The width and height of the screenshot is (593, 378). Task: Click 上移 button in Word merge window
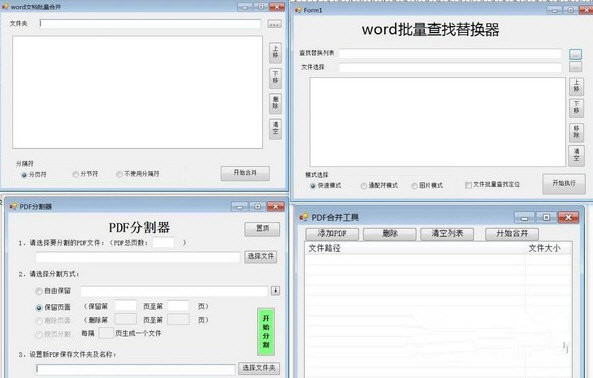[x=275, y=53]
